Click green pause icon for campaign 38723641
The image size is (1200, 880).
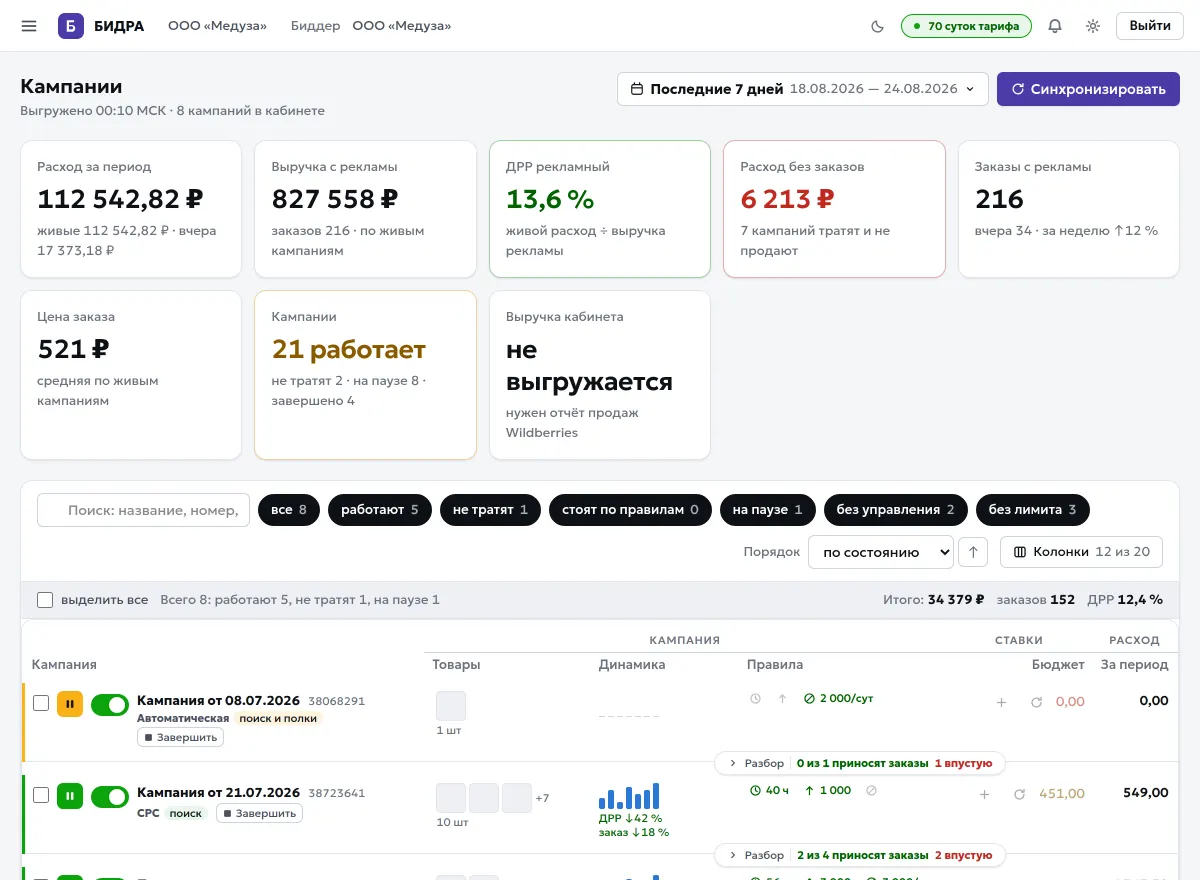70,797
